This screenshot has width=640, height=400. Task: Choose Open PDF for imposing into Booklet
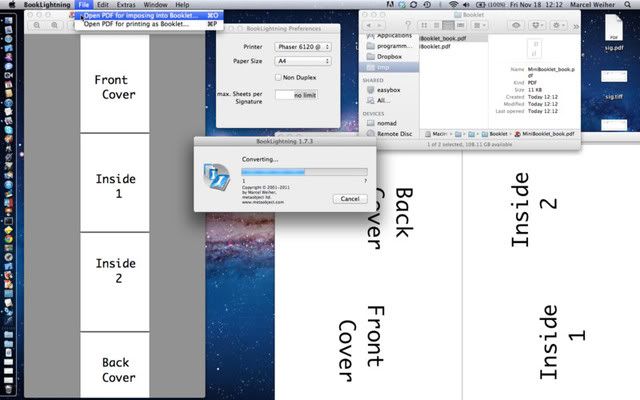(149, 16)
